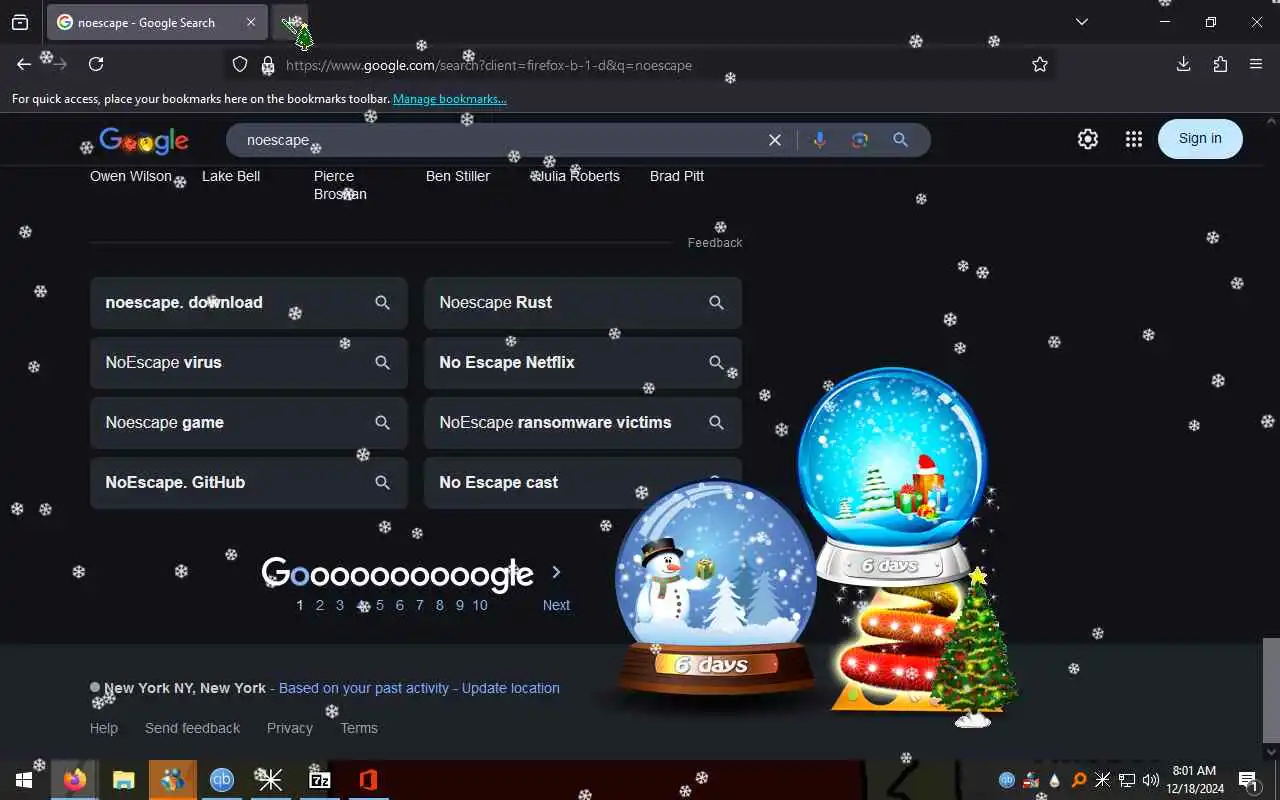Screen dimensions: 1280x800
Task: Click the Feedback link
Action: click(x=715, y=243)
